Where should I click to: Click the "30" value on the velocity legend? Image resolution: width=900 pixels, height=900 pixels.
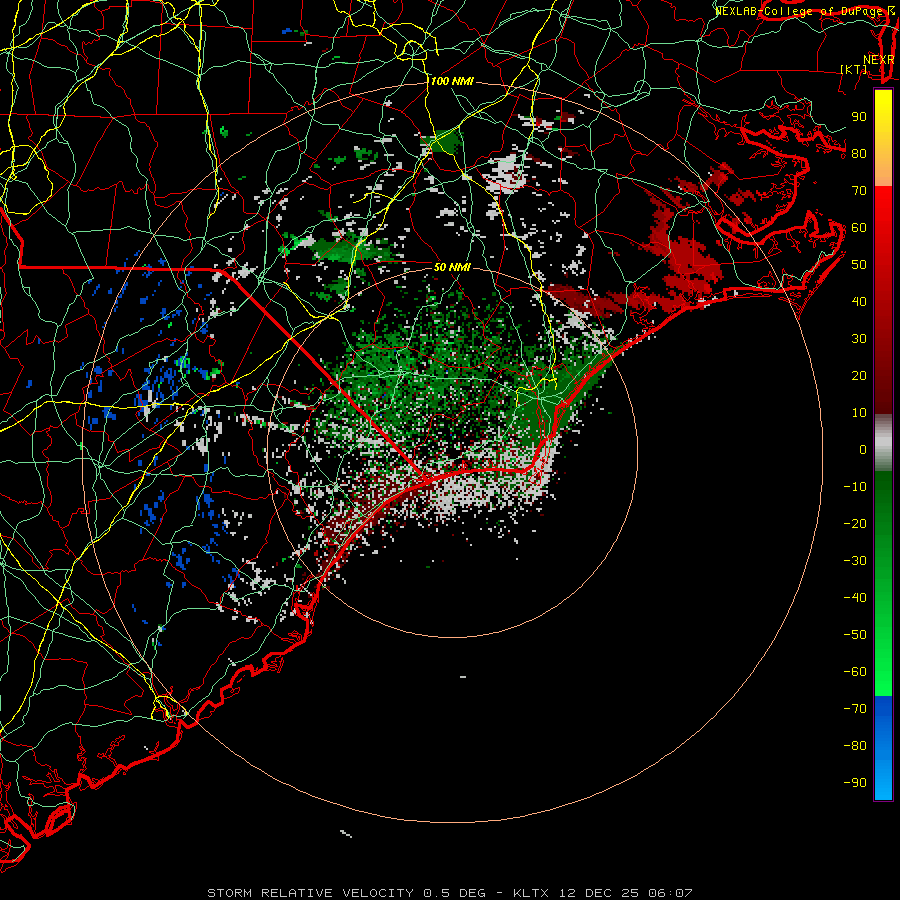pos(859,339)
